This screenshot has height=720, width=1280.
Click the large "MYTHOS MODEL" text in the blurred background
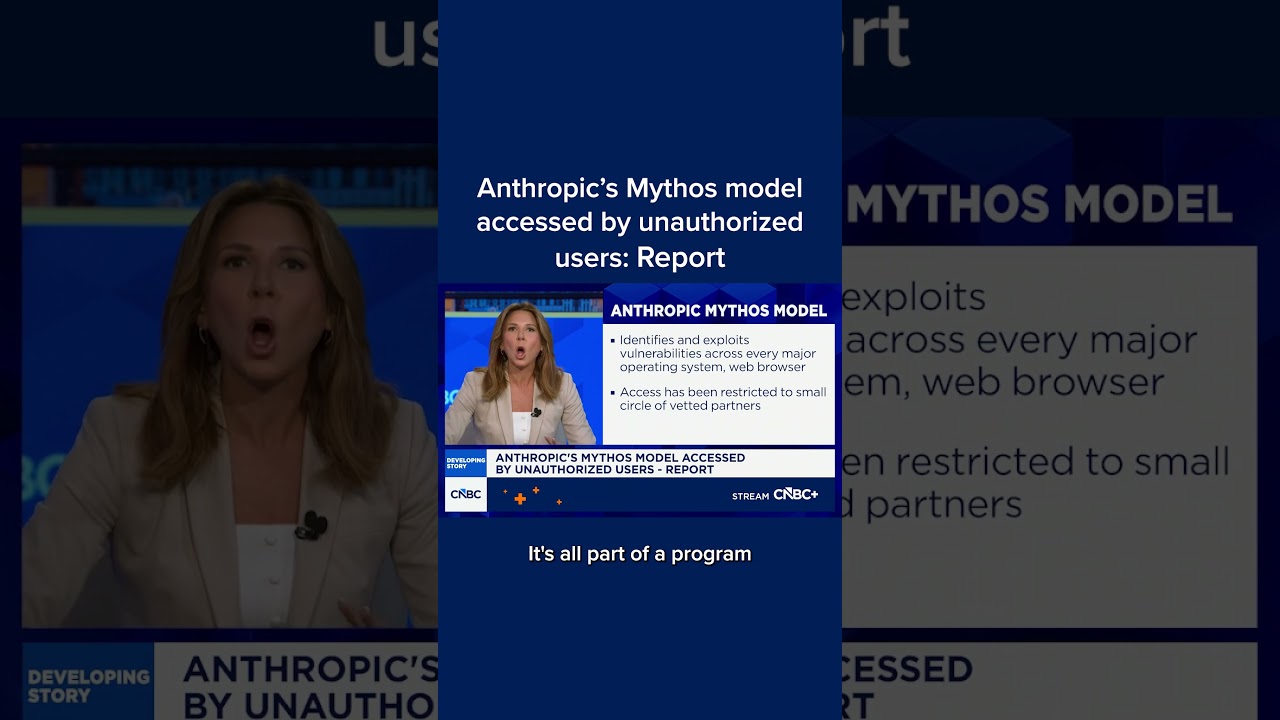[x=1040, y=205]
